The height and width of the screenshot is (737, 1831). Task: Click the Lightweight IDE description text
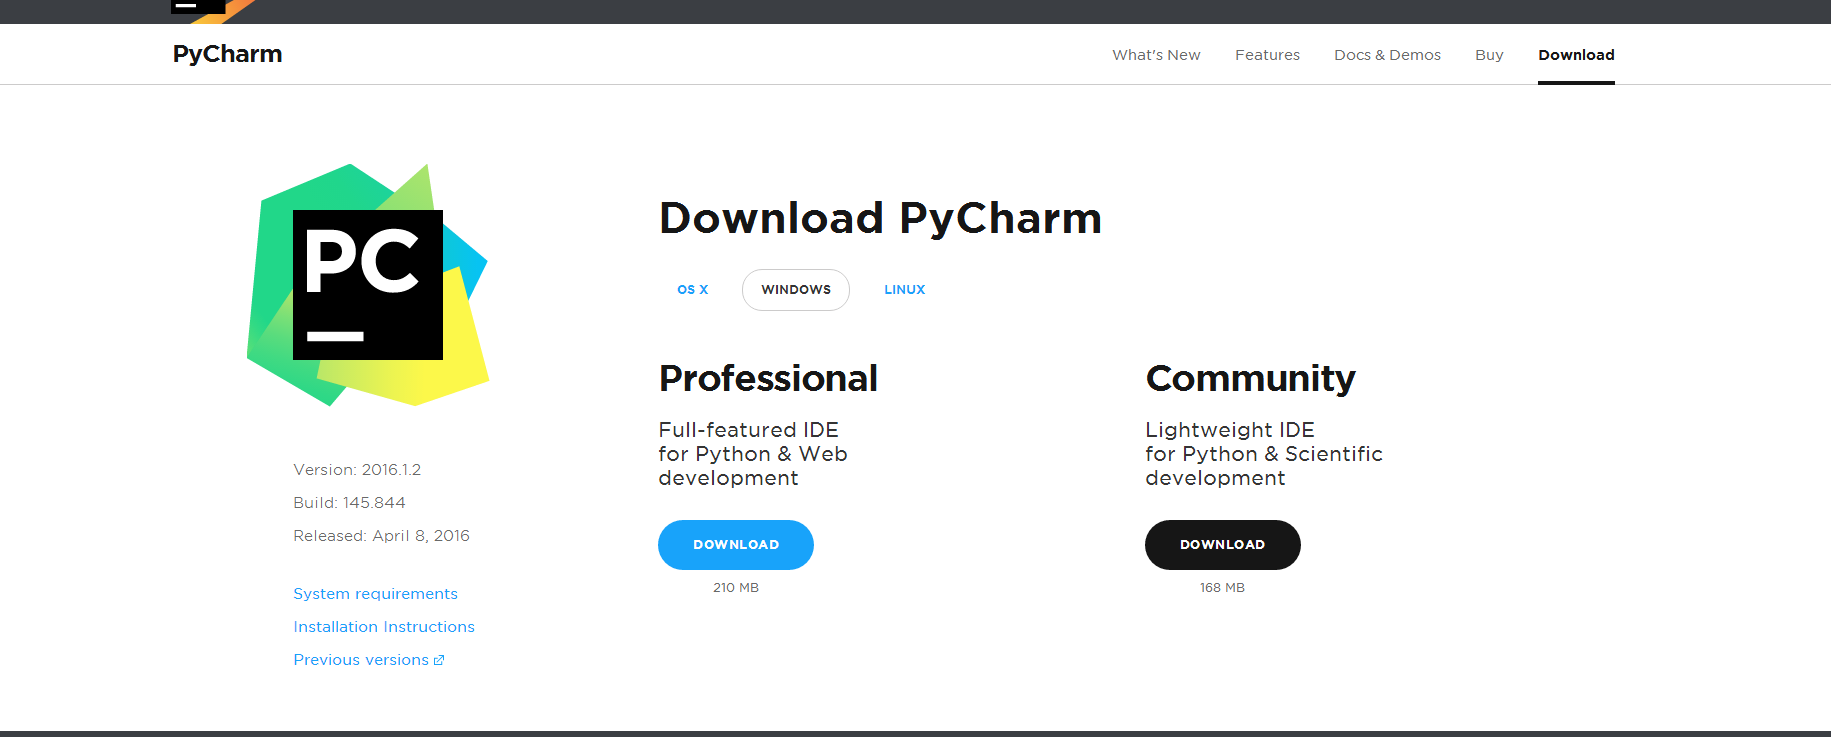pos(1264,454)
